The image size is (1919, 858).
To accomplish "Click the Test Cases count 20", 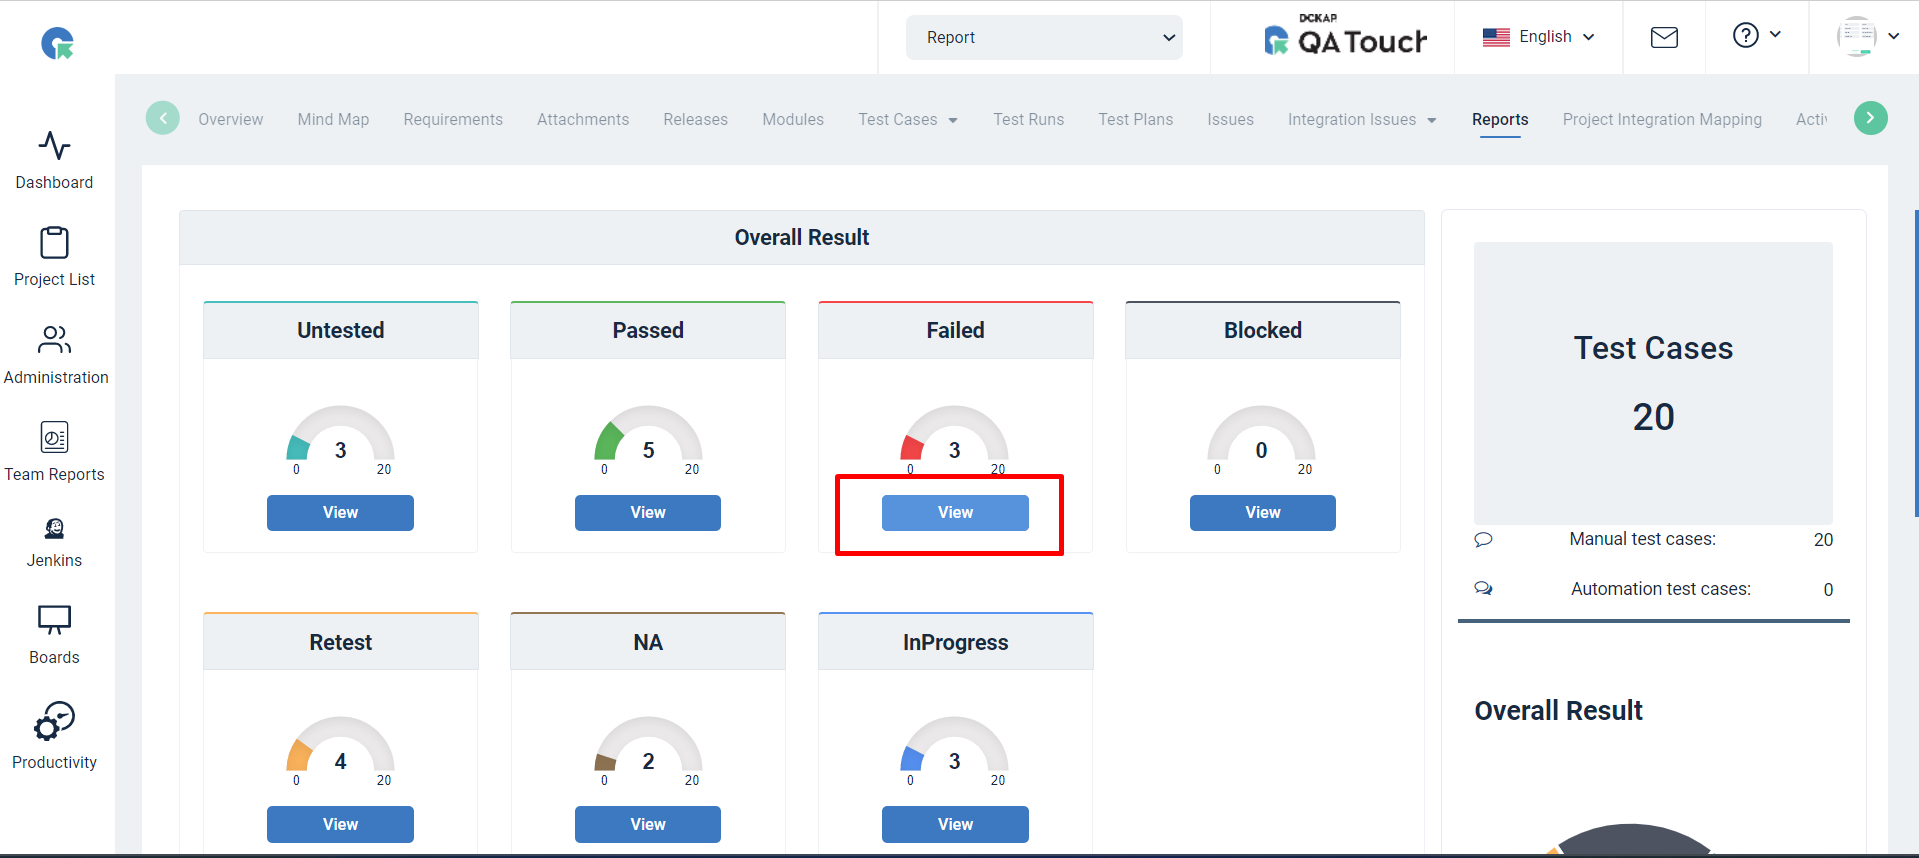I will [x=1653, y=417].
